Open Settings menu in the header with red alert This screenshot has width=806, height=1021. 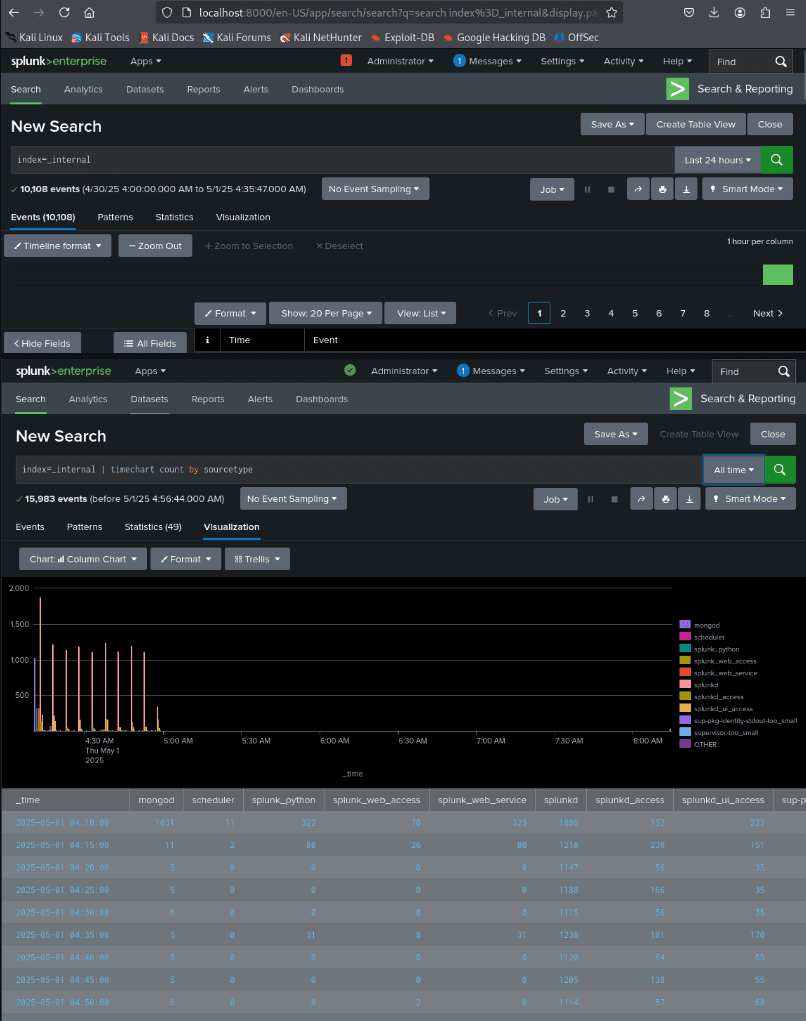pos(562,61)
